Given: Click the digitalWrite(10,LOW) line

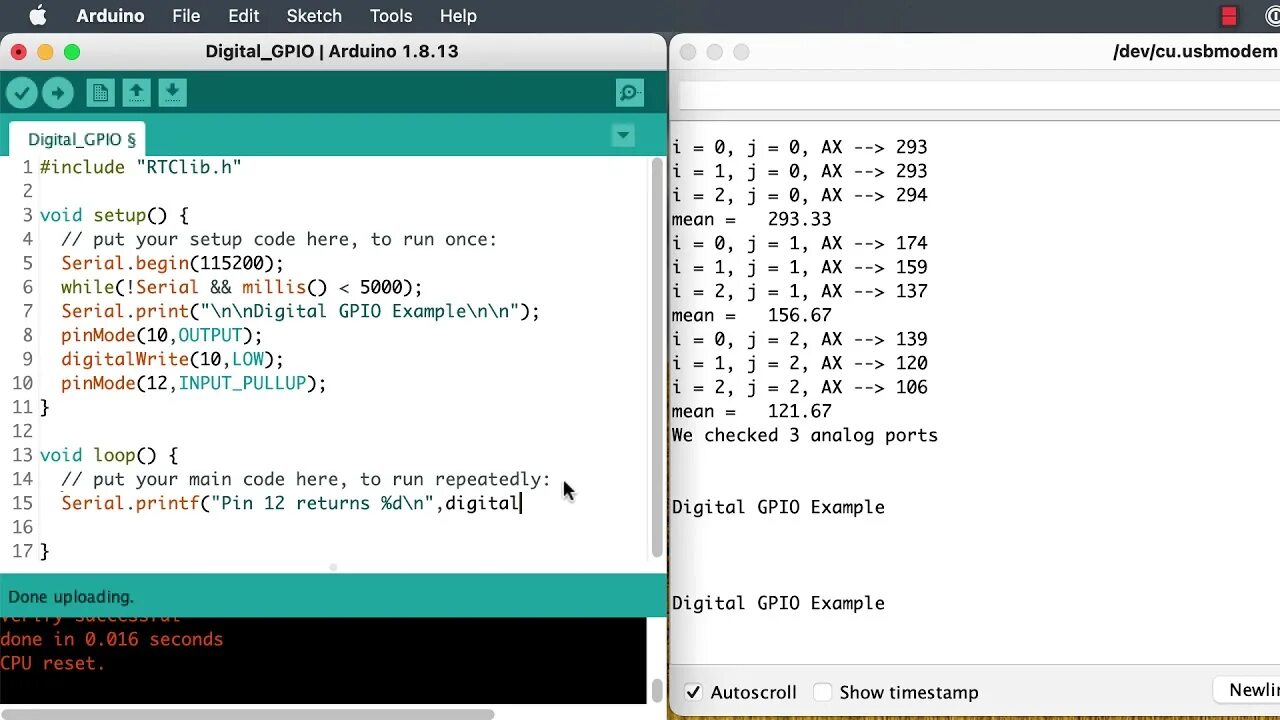Looking at the screenshot, I should click(x=172, y=359).
